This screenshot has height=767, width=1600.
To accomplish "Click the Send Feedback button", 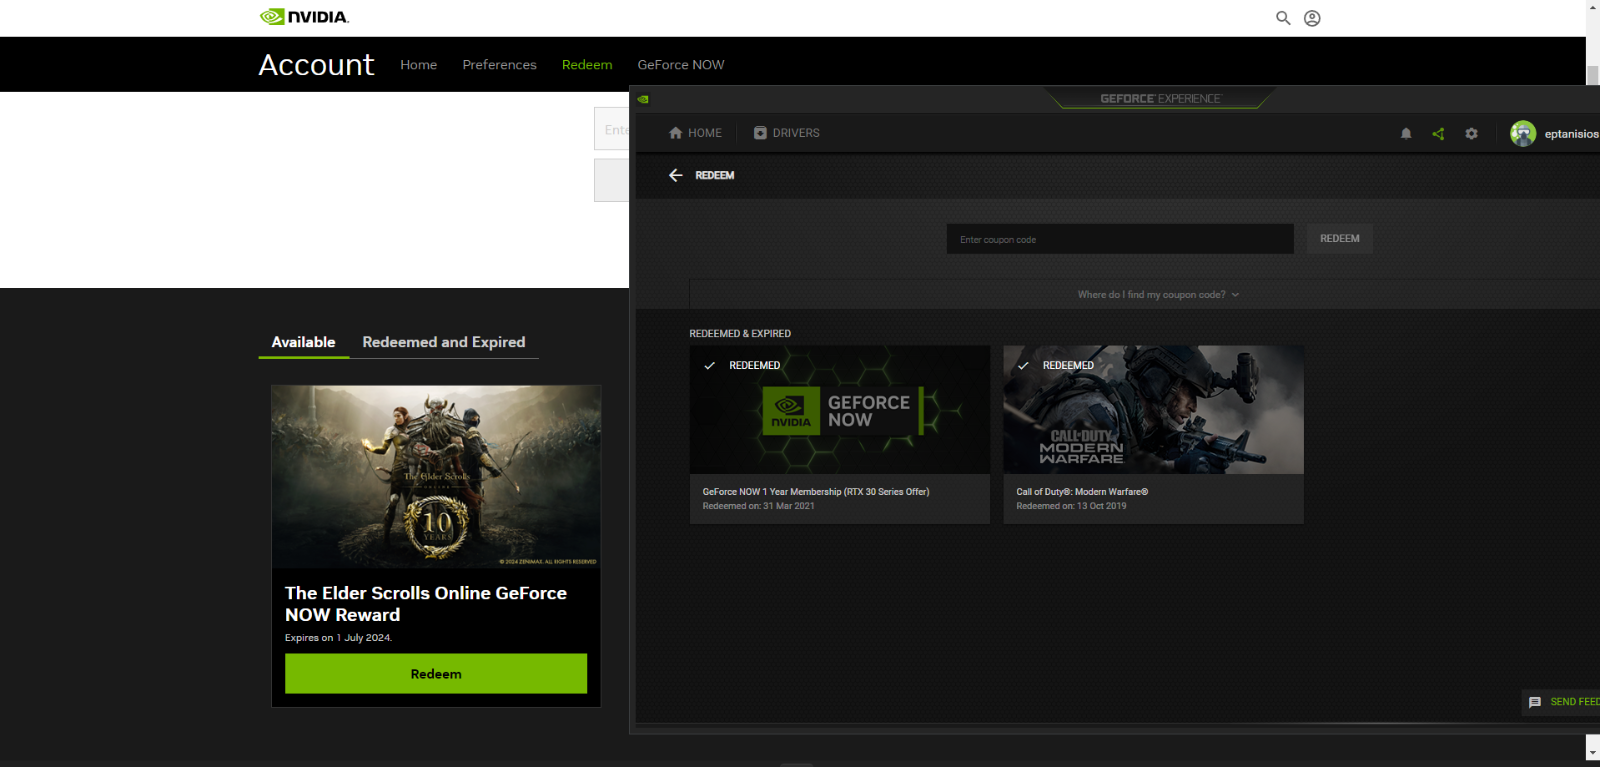I will tap(1561, 702).
